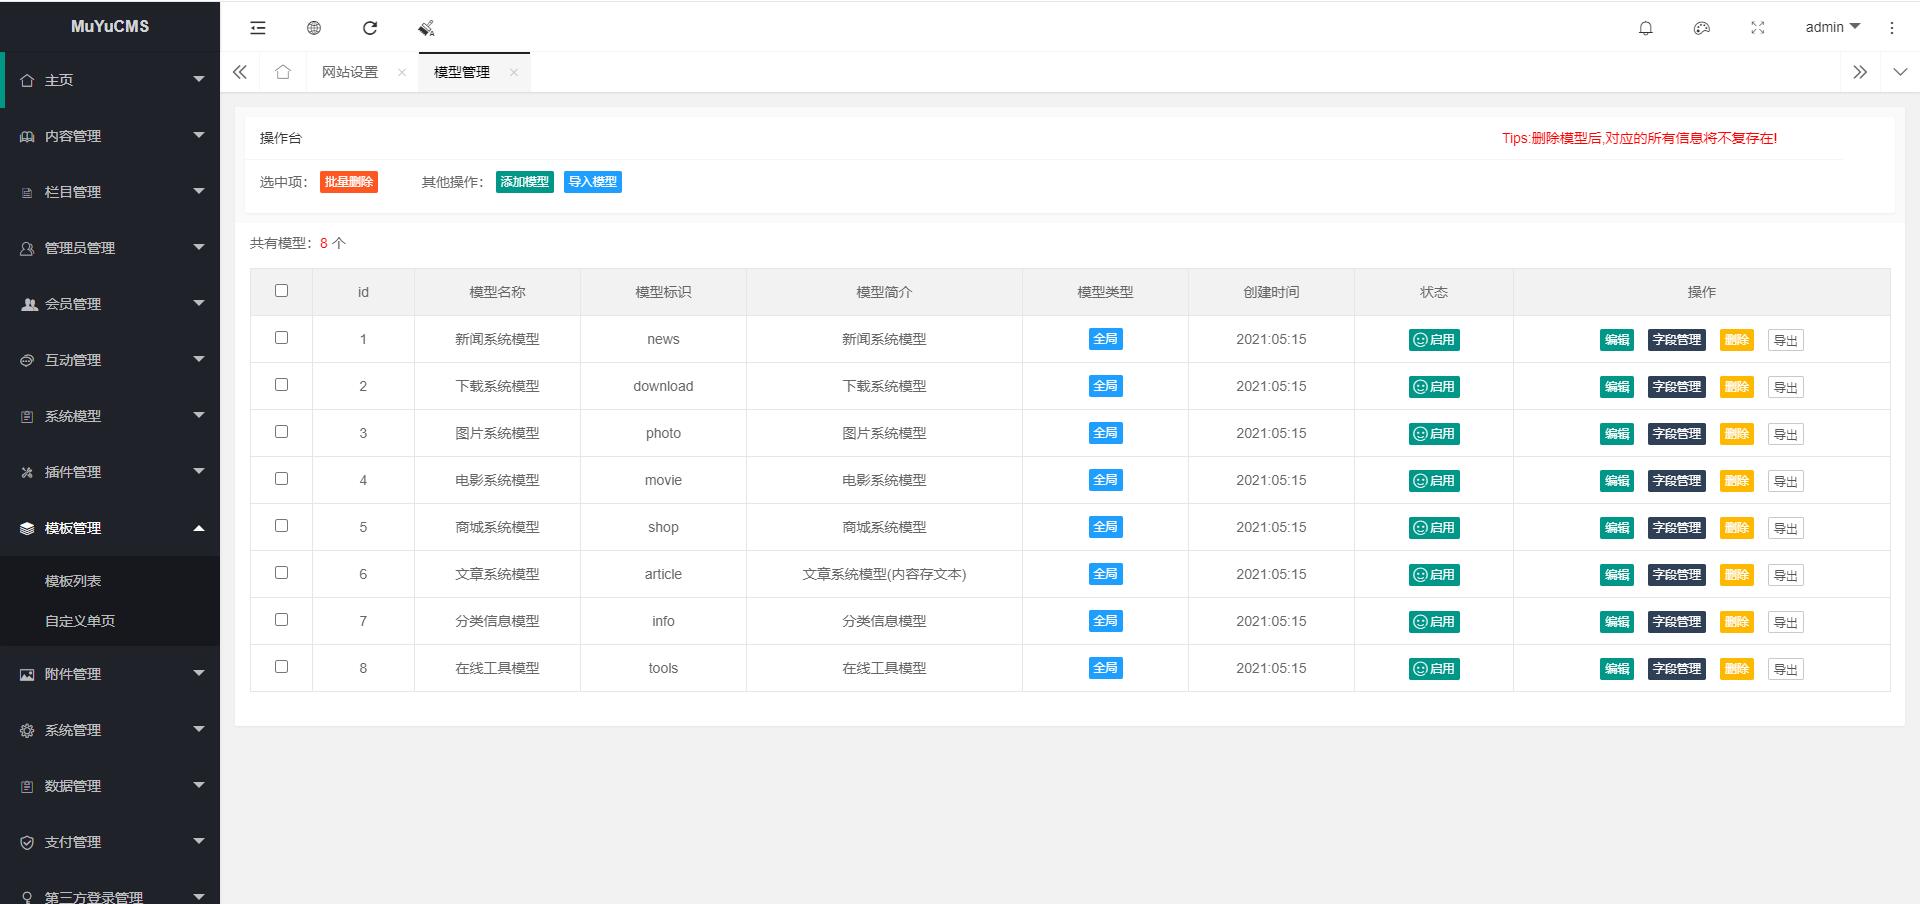The height and width of the screenshot is (904, 1920).
Task: Click 字段管理 on the movie model row
Action: (1676, 480)
